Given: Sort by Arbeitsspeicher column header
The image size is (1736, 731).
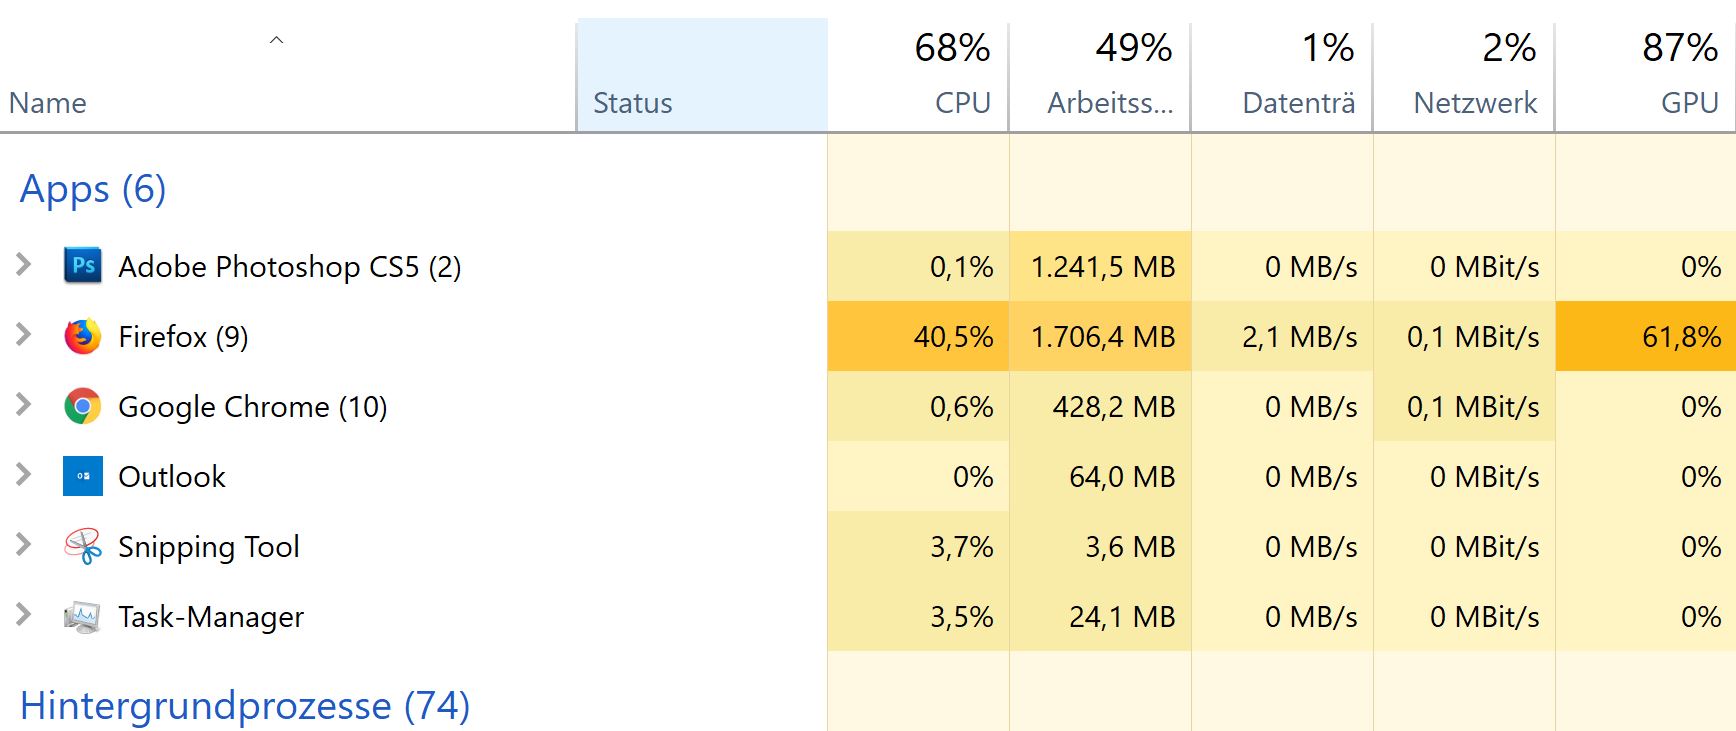Looking at the screenshot, I should [1110, 103].
